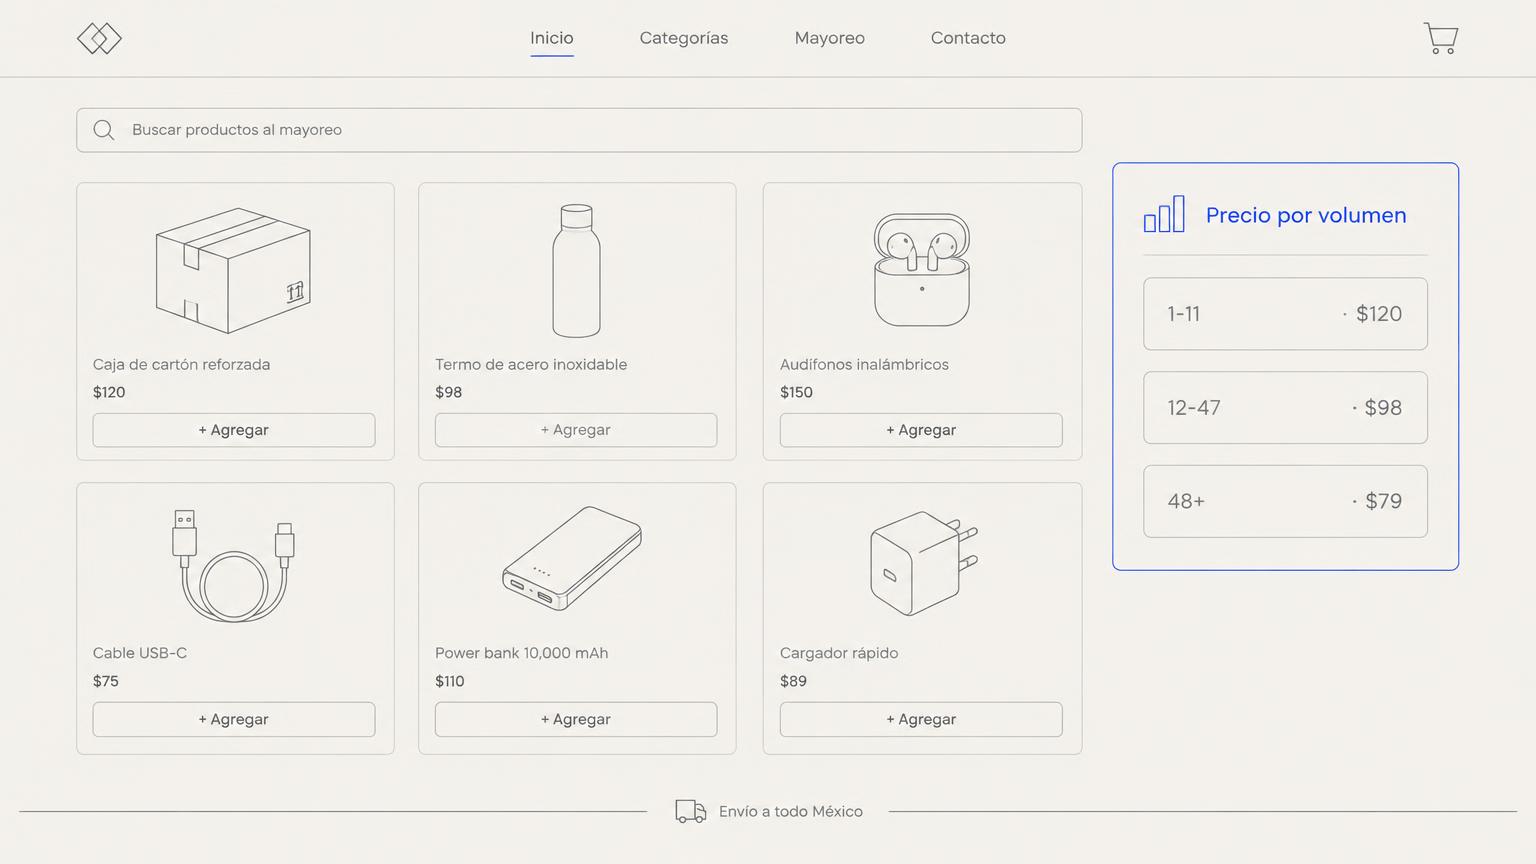This screenshot has height=864, width=1536.
Task: Open the steel bottle product image
Action: [x=577, y=270]
